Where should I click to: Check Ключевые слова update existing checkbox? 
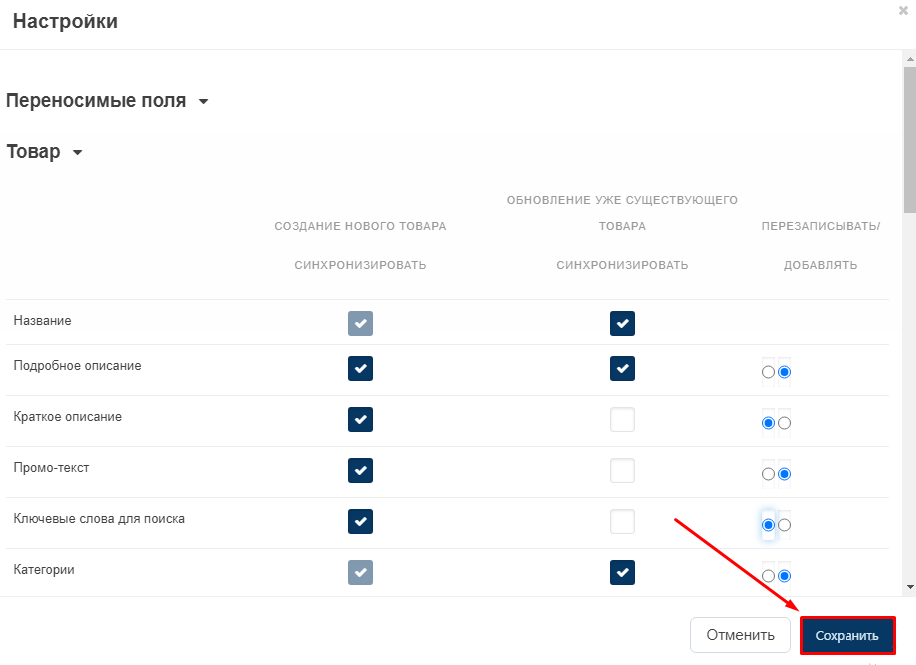(x=622, y=521)
